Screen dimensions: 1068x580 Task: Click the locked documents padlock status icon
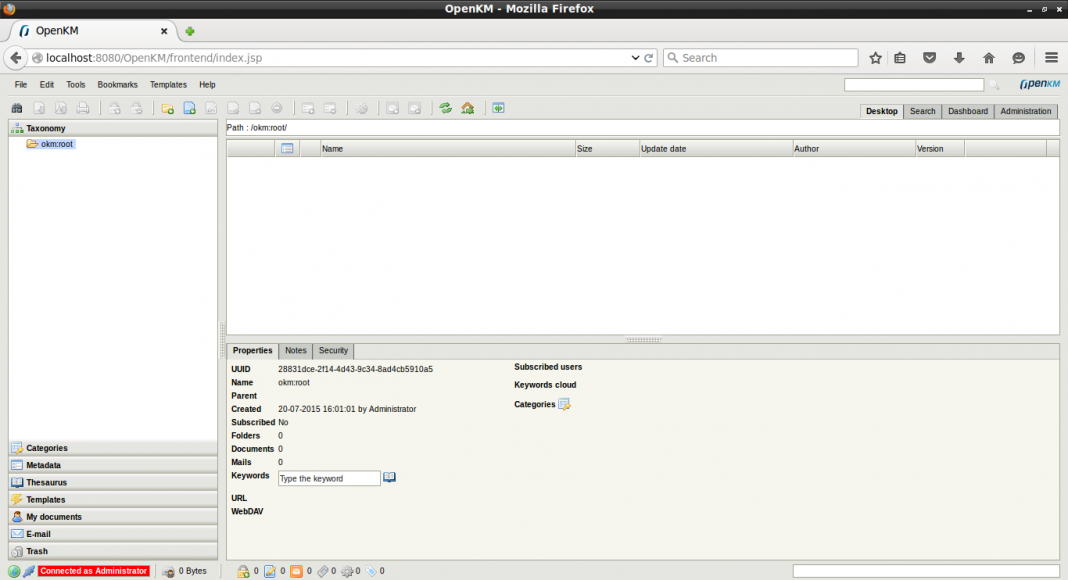243,571
